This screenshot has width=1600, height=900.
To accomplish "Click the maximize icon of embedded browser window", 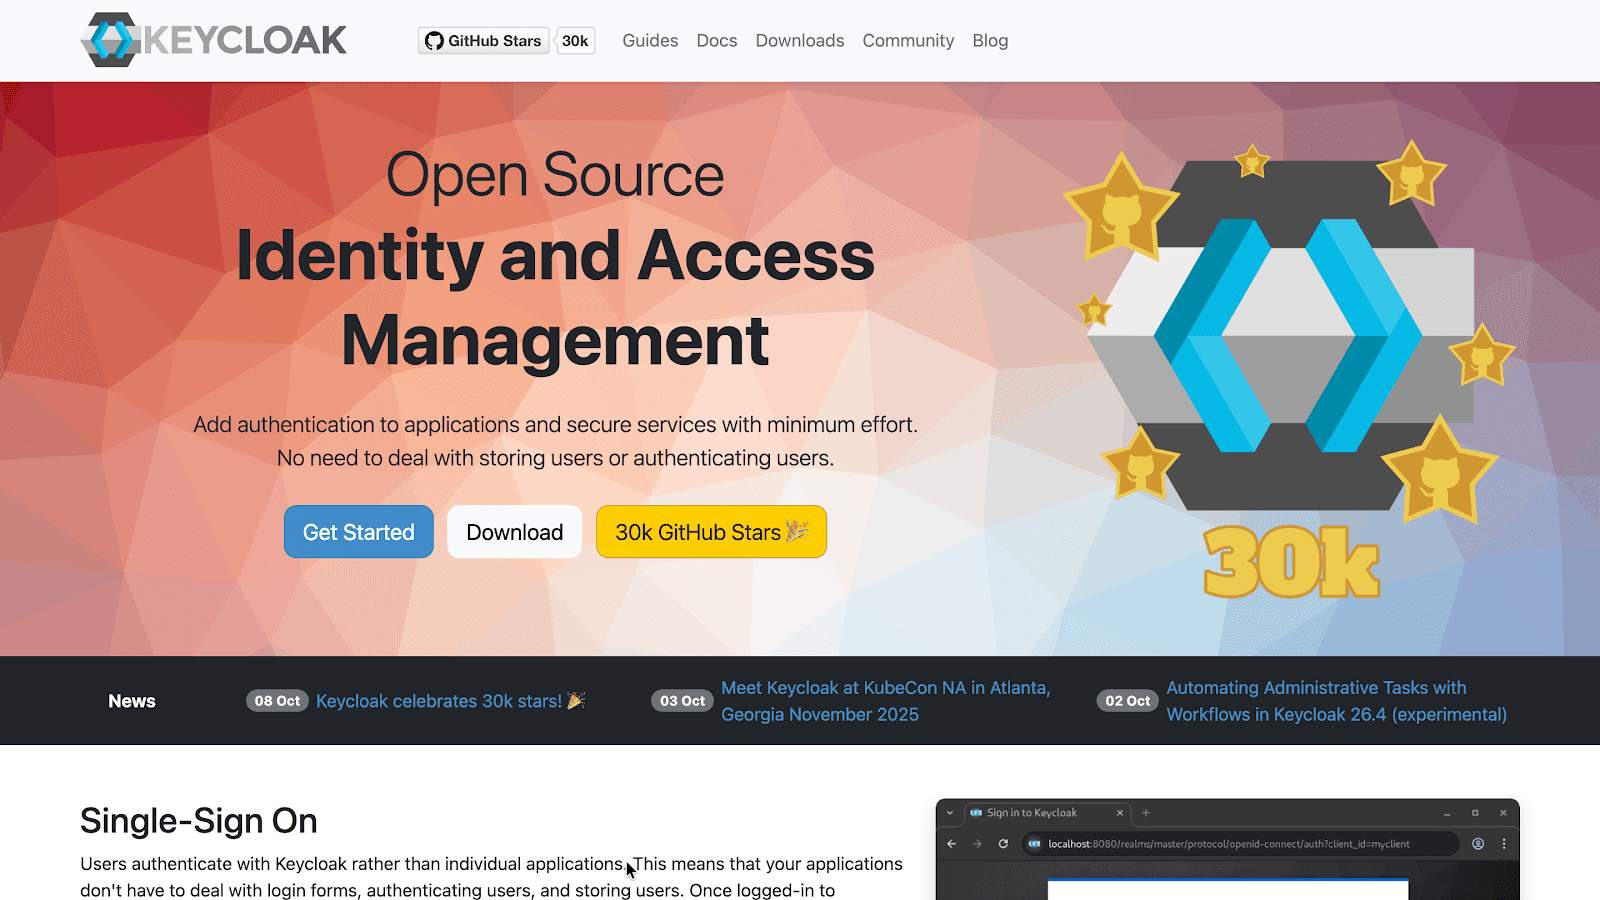I will pos(1475,813).
